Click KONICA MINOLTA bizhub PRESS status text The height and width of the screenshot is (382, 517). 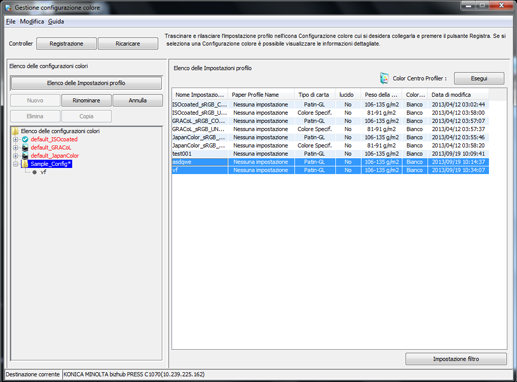pos(134,374)
